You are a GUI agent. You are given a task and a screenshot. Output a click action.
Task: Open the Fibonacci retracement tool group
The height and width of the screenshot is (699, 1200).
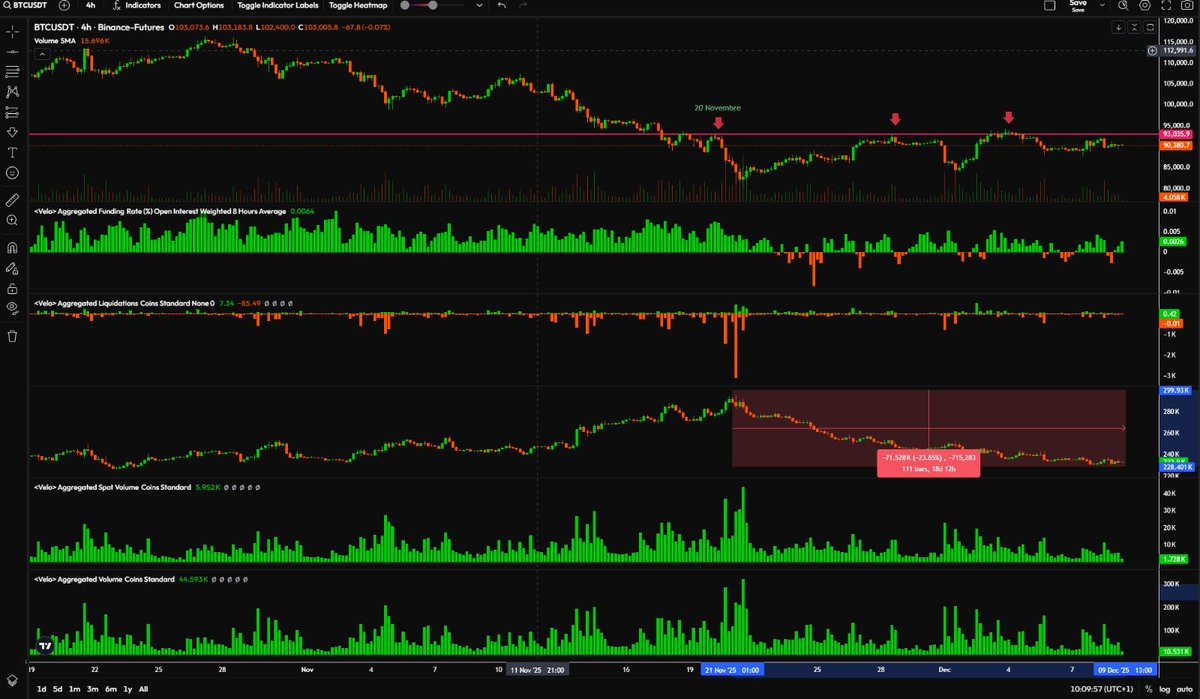coord(12,71)
